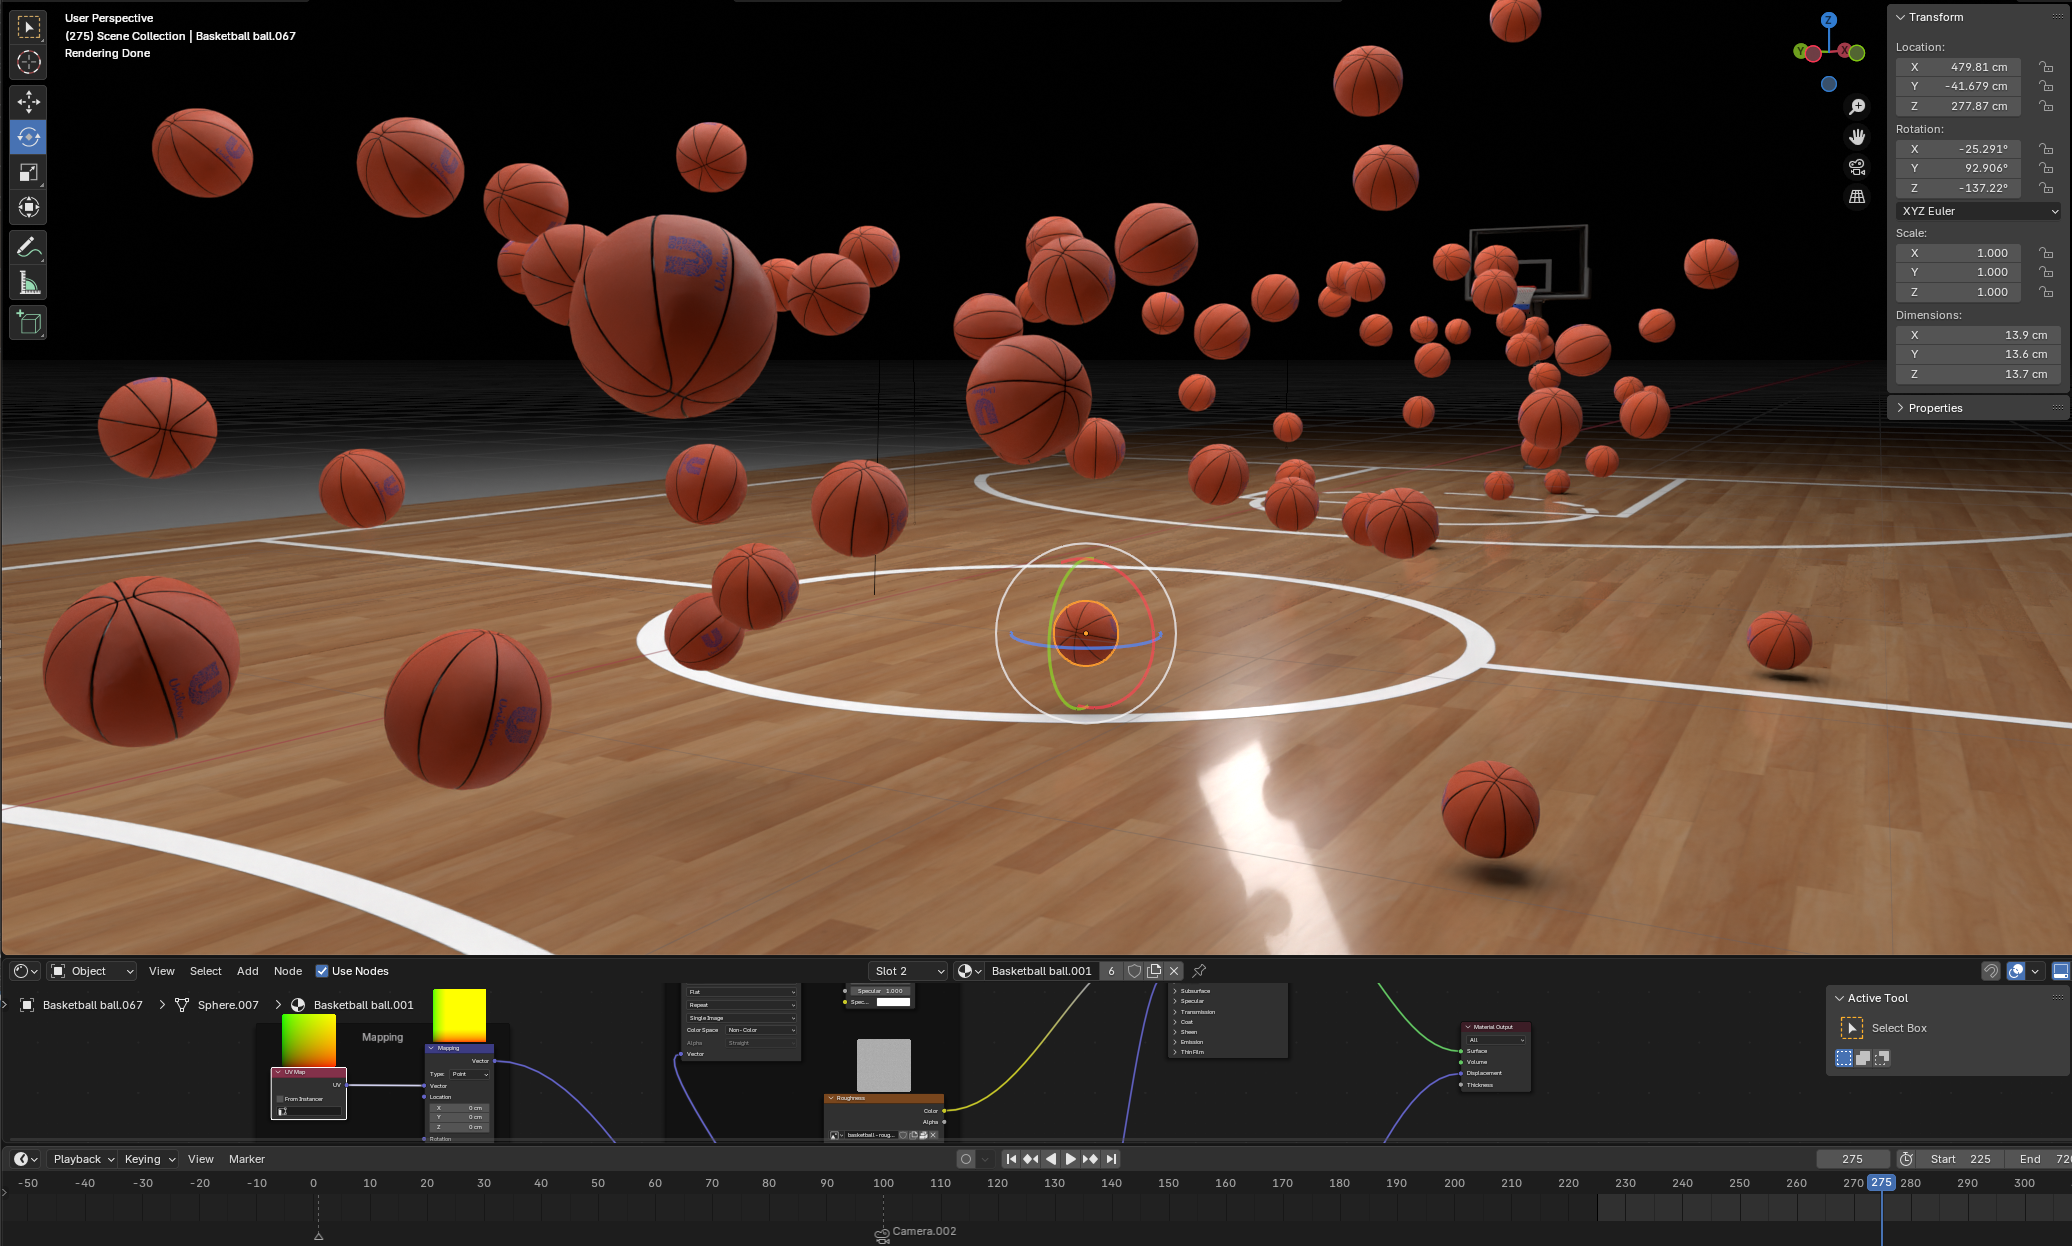
Task: Open the timeline Marker menu
Action: 247,1159
